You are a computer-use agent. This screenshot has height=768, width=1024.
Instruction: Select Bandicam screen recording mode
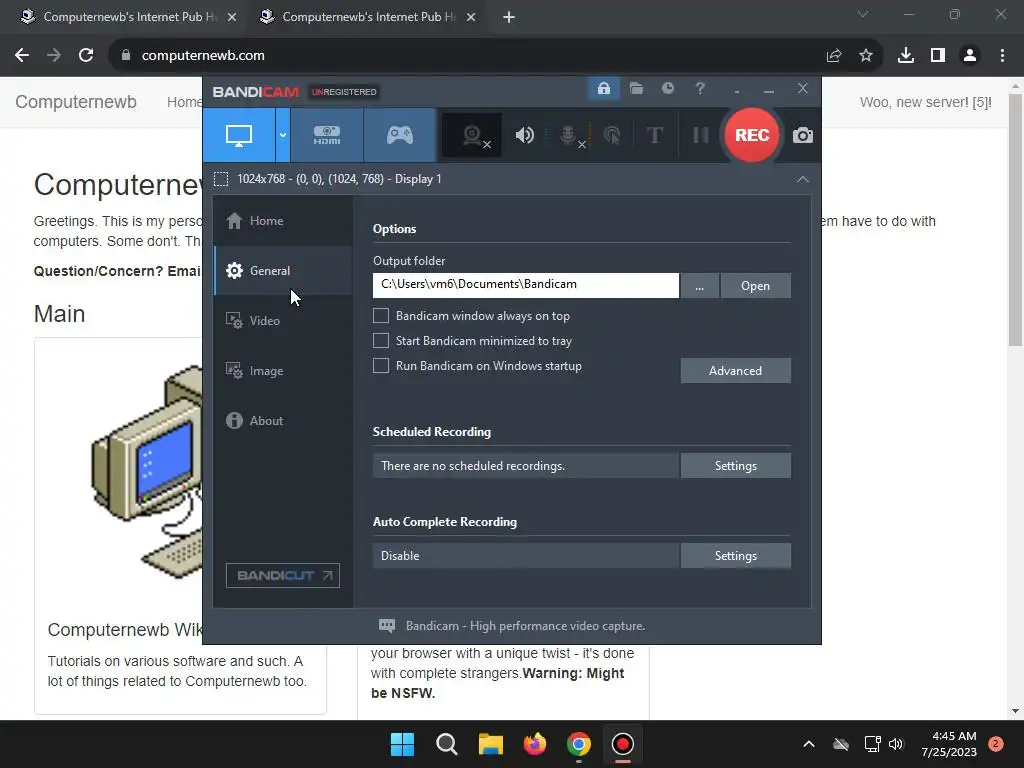239,135
